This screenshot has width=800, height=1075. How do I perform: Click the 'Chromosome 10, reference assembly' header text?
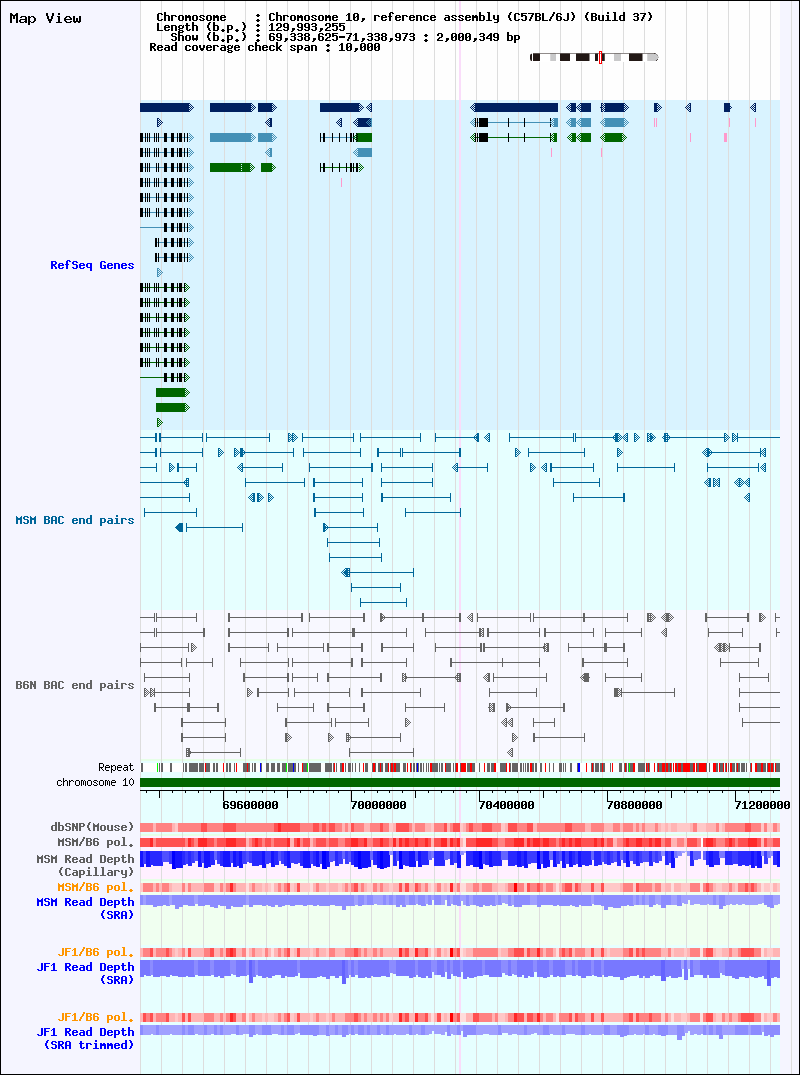pyautogui.click(x=461, y=16)
